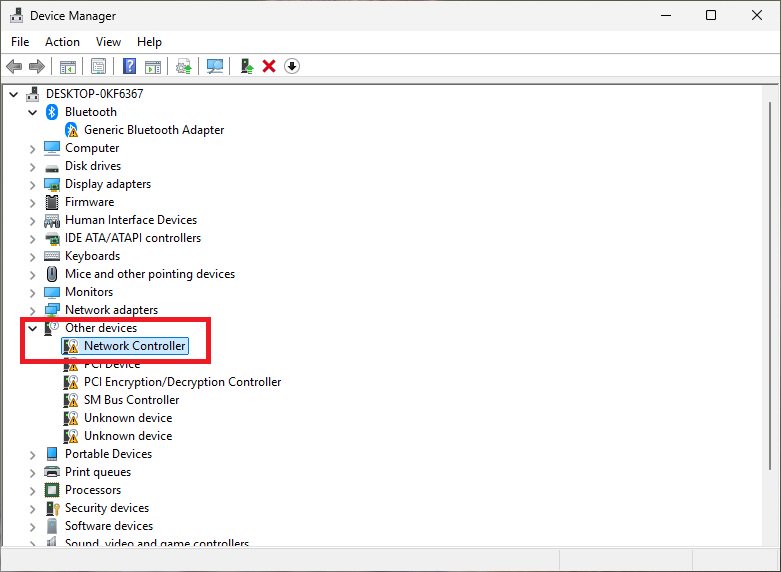Click the IDE ATA/ATAPI controllers icon
The height and width of the screenshot is (572, 781).
coord(52,239)
